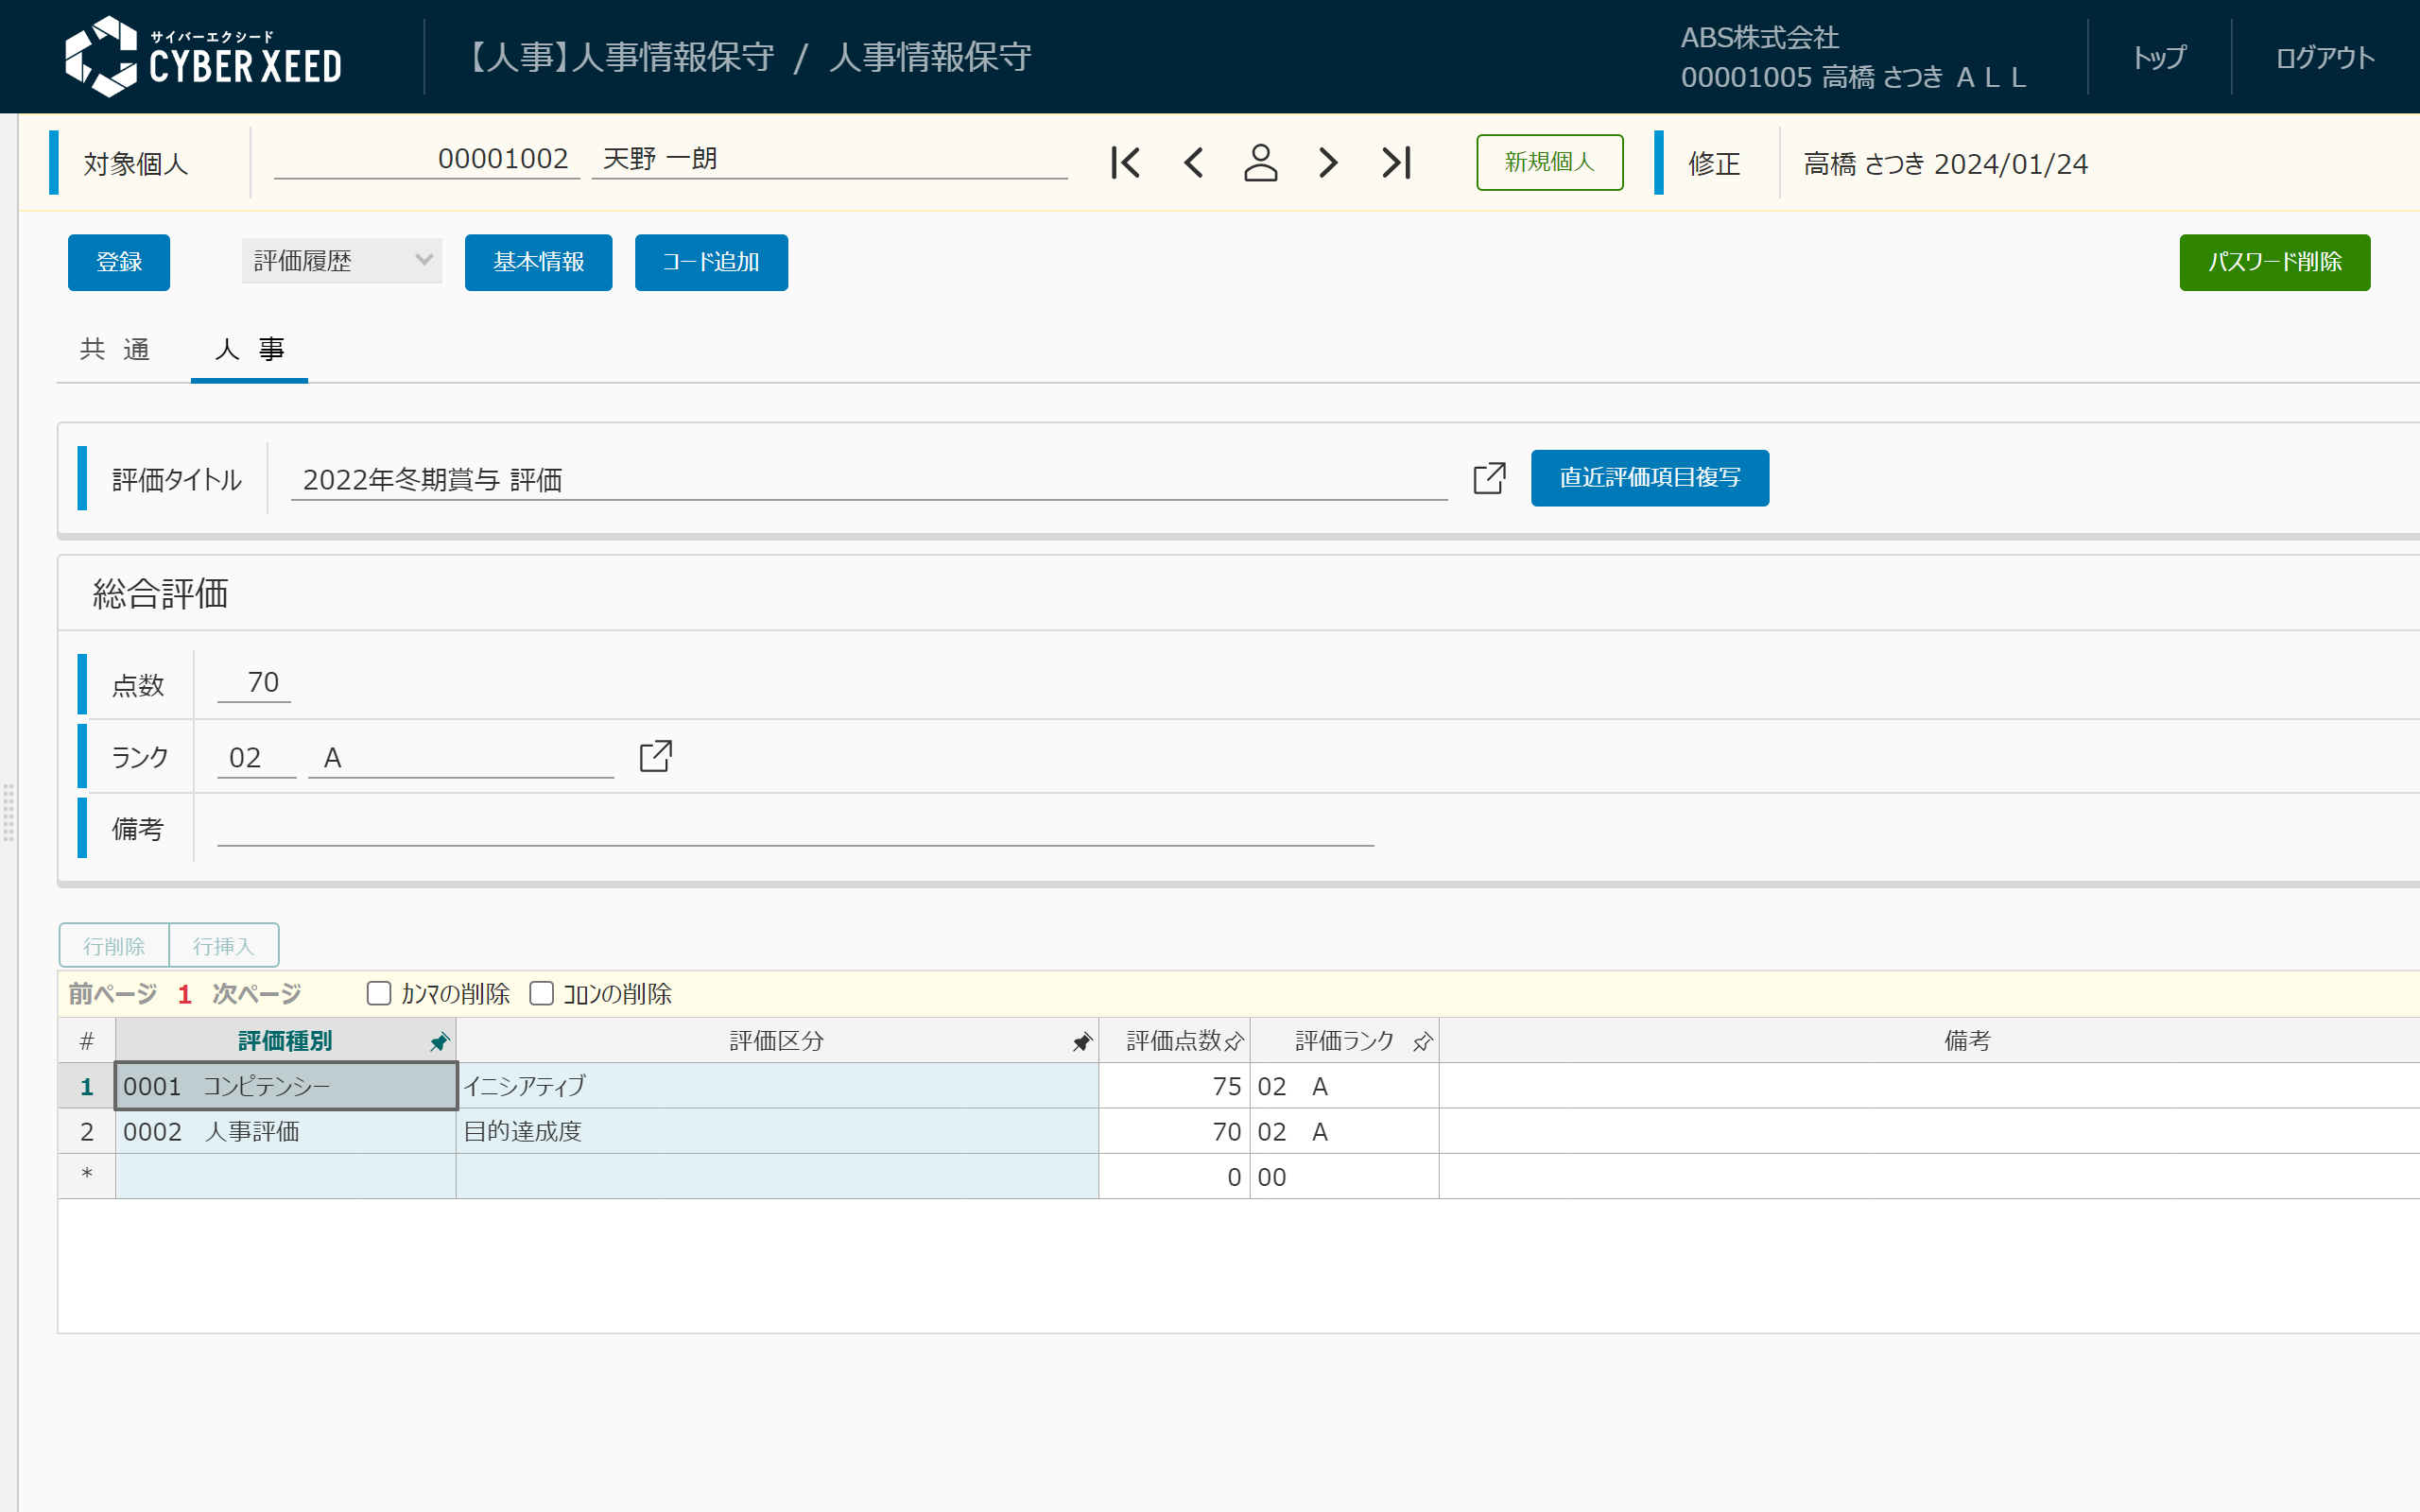Click the 登録 button

(x=119, y=262)
